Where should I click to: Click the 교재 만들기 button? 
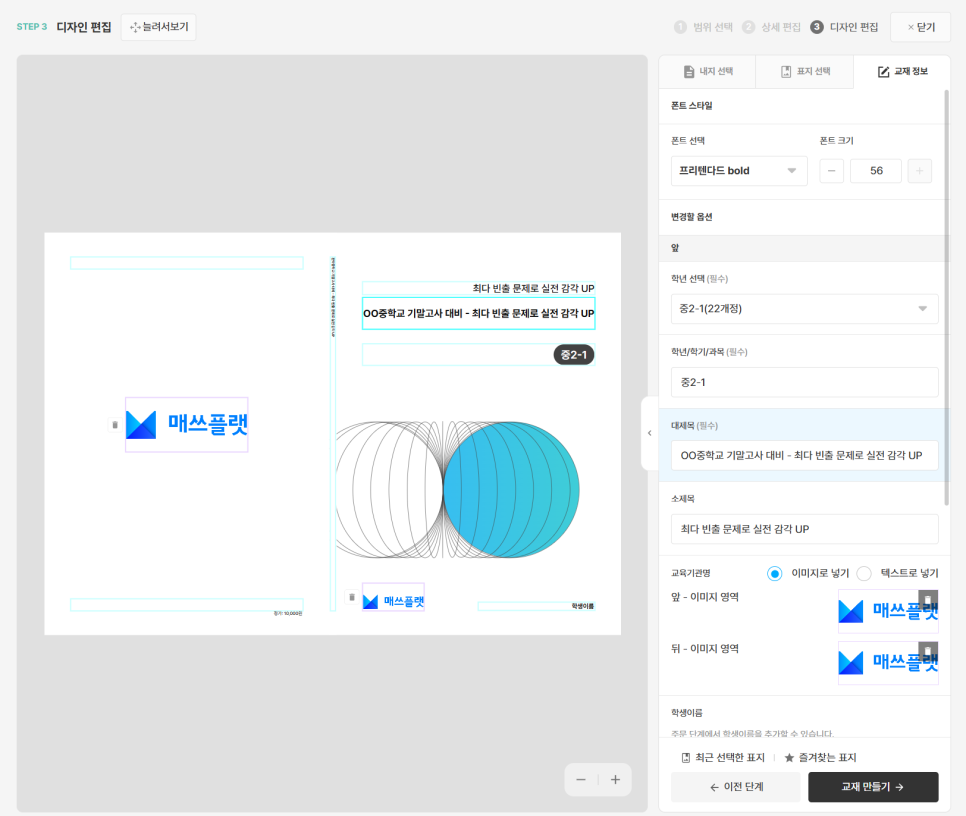pos(873,787)
